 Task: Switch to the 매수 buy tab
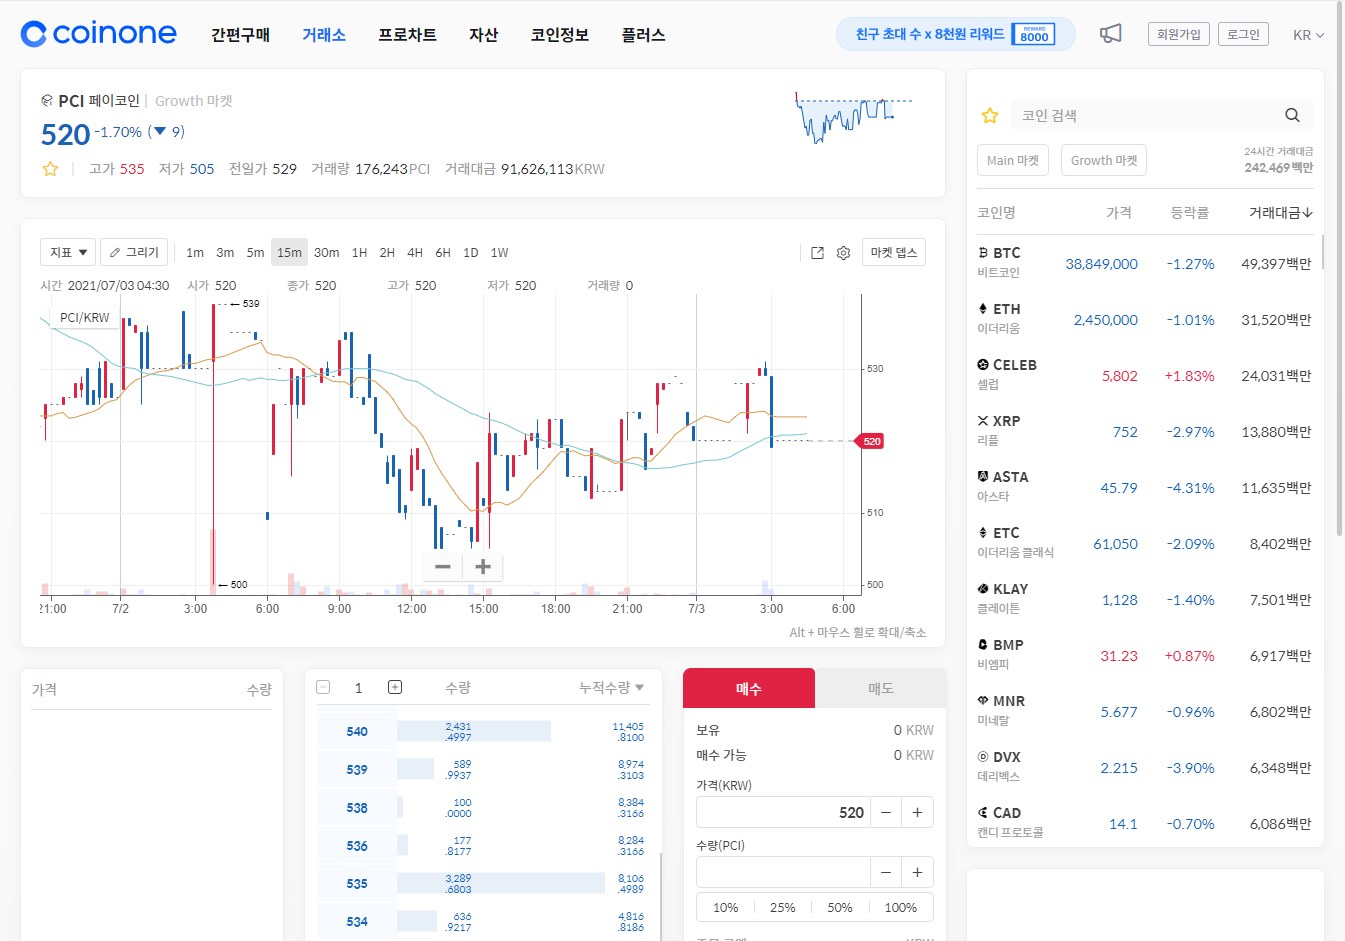pos(749,688)
